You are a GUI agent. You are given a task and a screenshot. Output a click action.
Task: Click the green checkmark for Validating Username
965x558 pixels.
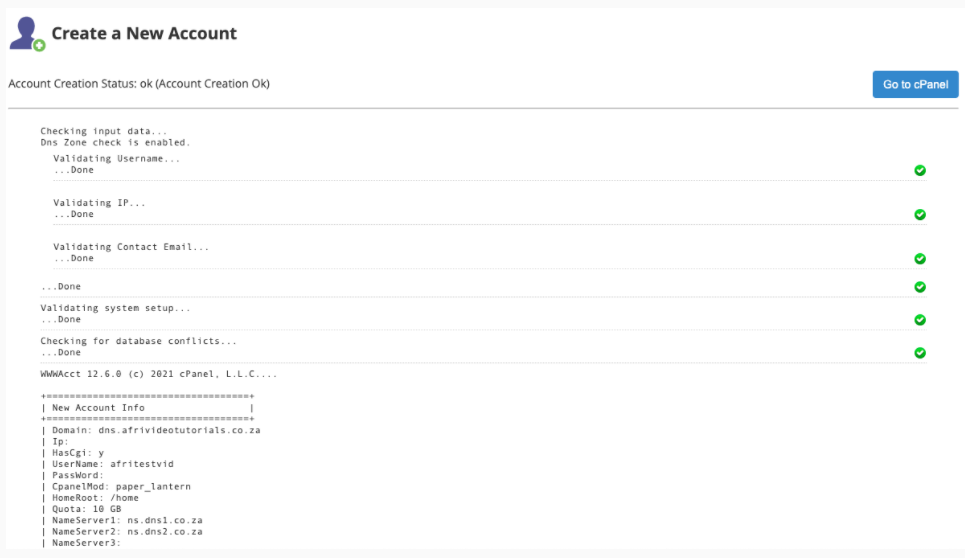tap(920, 171)
